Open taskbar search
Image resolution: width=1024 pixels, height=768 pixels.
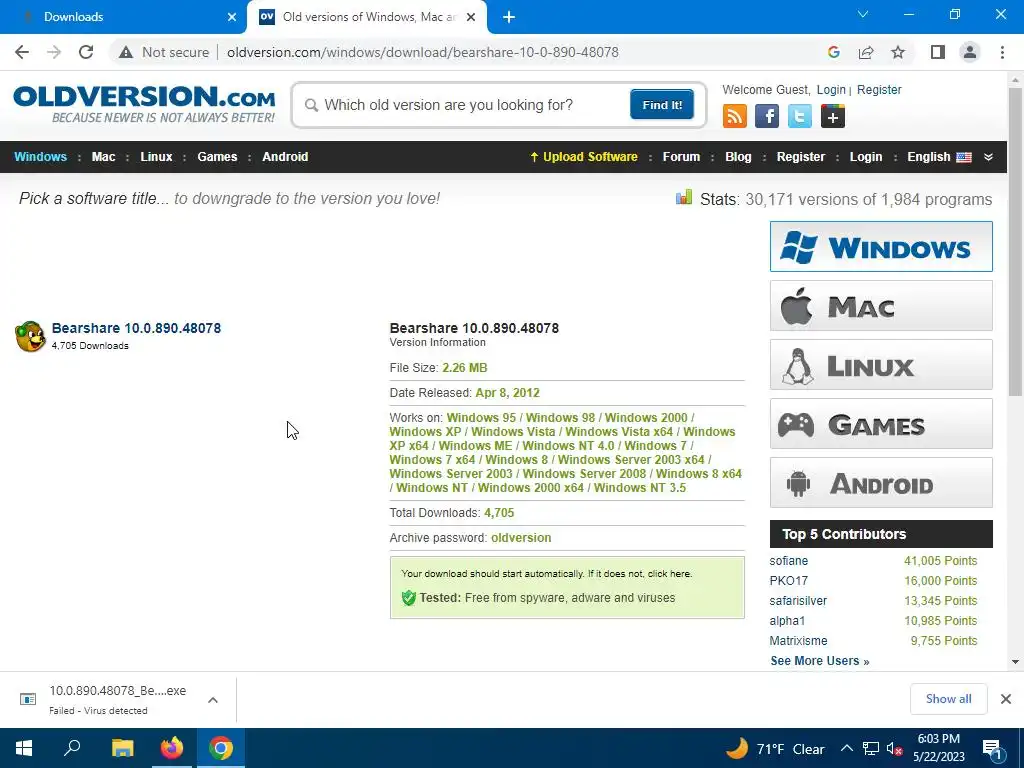tap(72, 748)
